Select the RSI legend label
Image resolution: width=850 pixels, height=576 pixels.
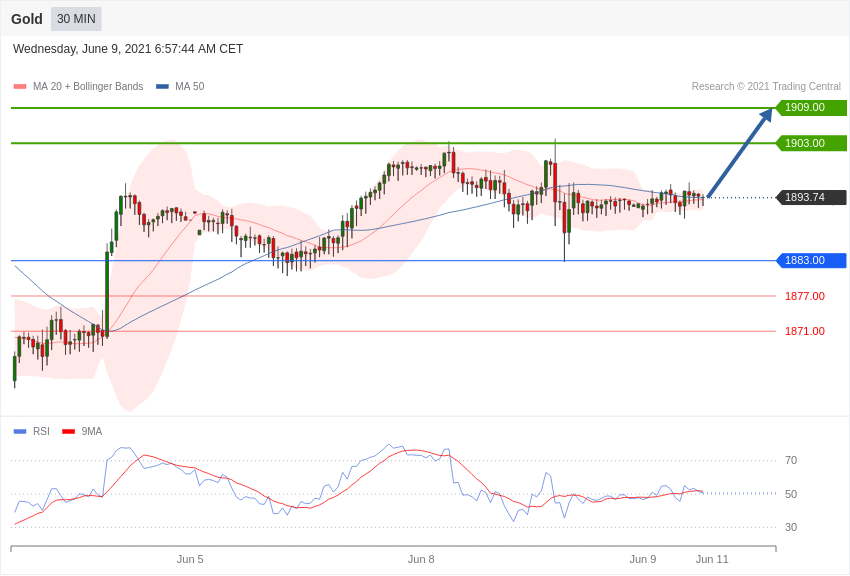(x=41, y=431)
